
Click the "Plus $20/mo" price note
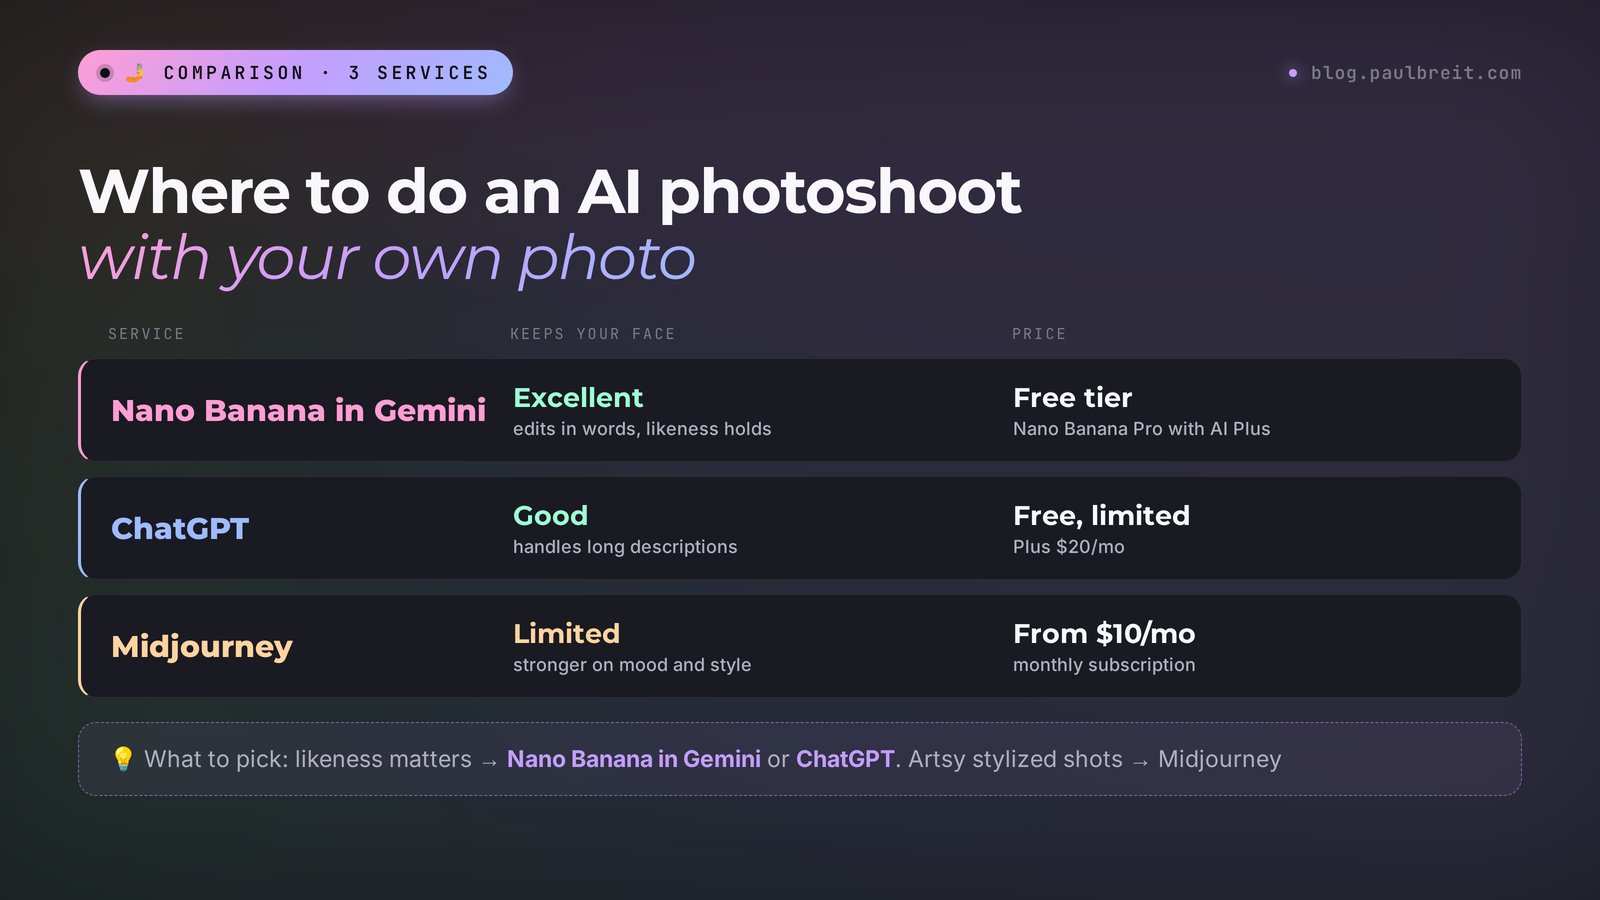point(1069,547)
